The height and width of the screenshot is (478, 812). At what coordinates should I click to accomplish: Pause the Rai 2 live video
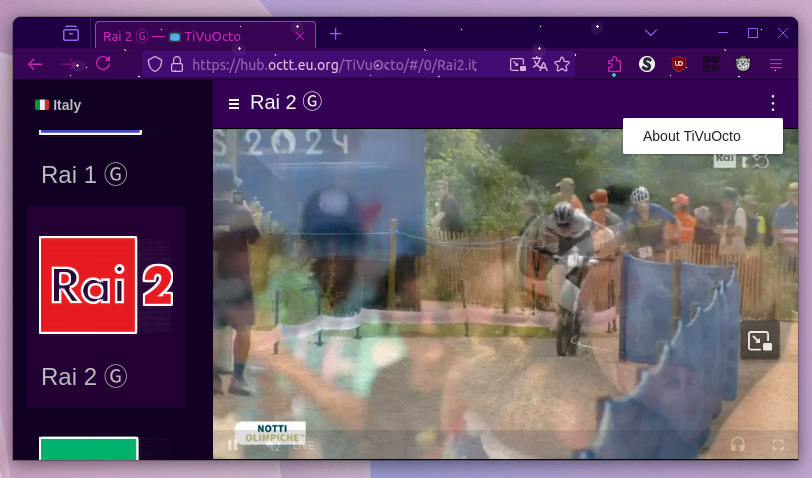[233, 445]
